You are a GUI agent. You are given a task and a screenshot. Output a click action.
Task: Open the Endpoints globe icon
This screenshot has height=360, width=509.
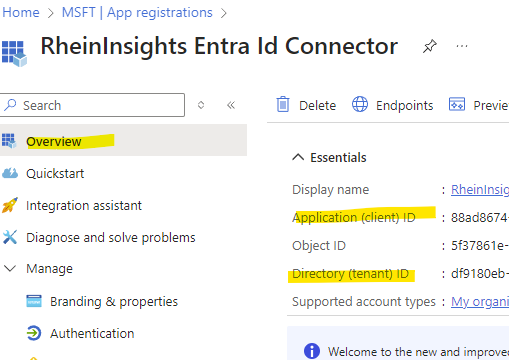[360, 104]
